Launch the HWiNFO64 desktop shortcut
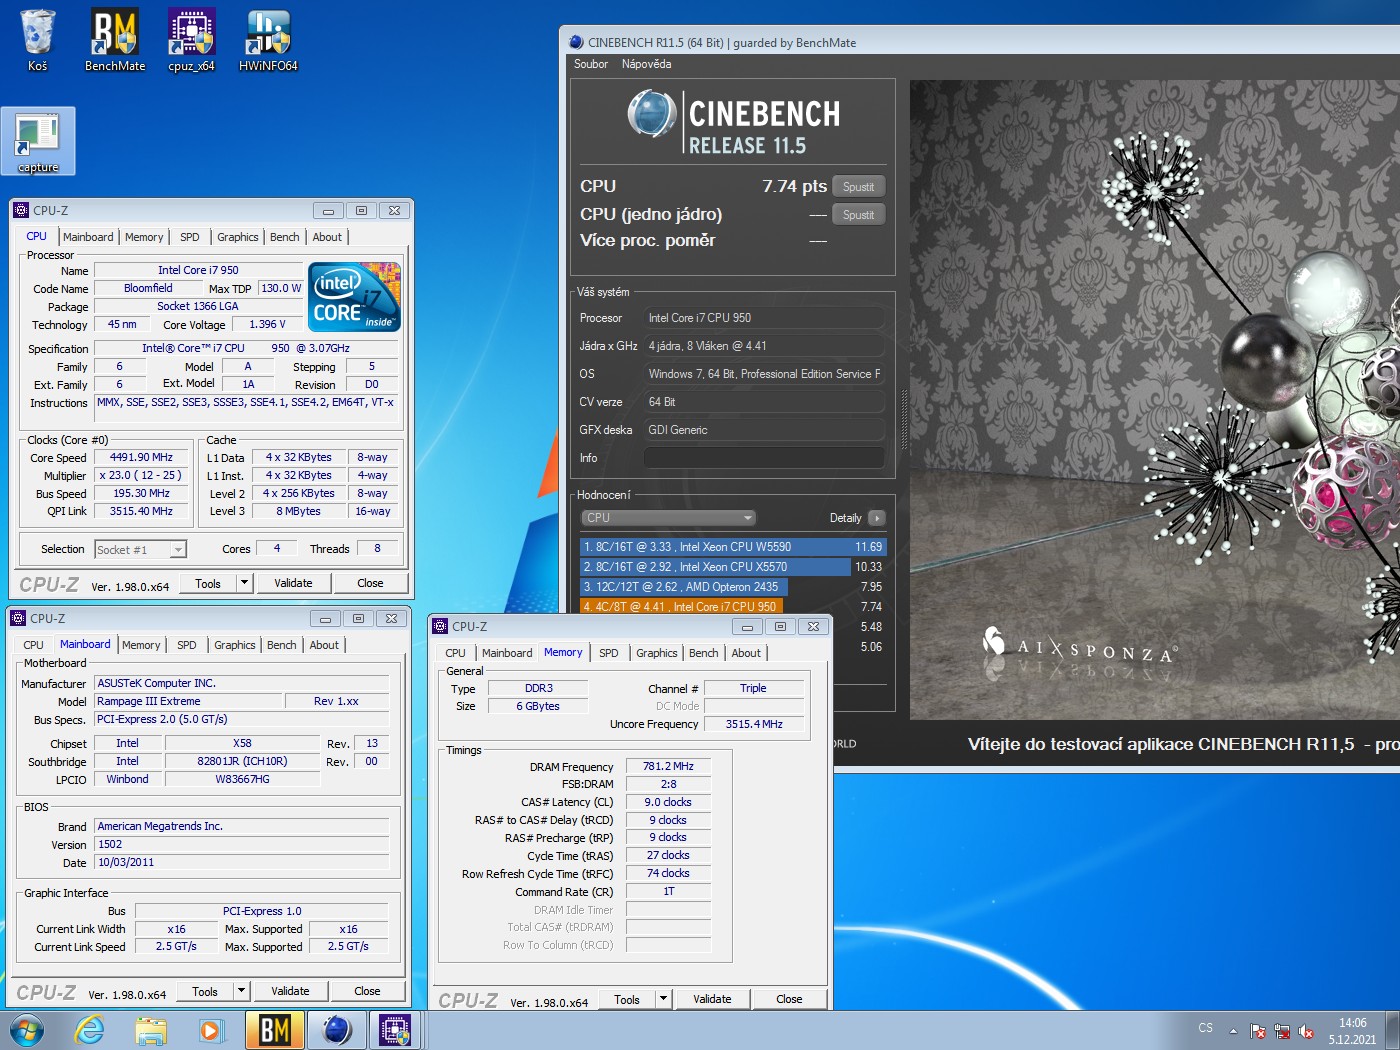Image resolution: width=1400 pixels, height=1050 pixels. point(268,40)
